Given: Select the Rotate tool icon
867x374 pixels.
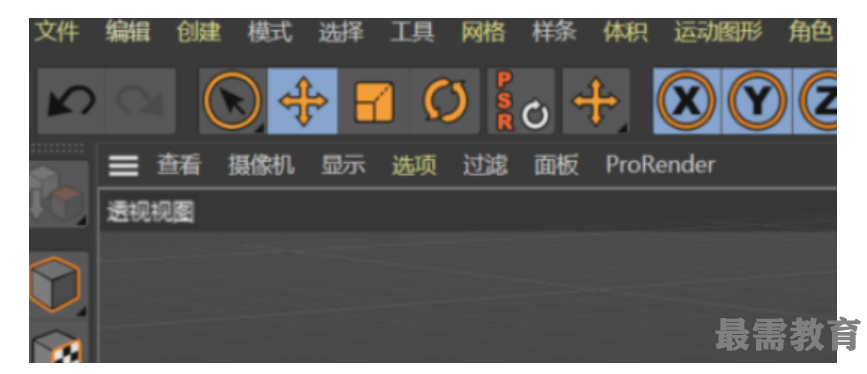Looking at the screenshot, I should click(445, 101).
